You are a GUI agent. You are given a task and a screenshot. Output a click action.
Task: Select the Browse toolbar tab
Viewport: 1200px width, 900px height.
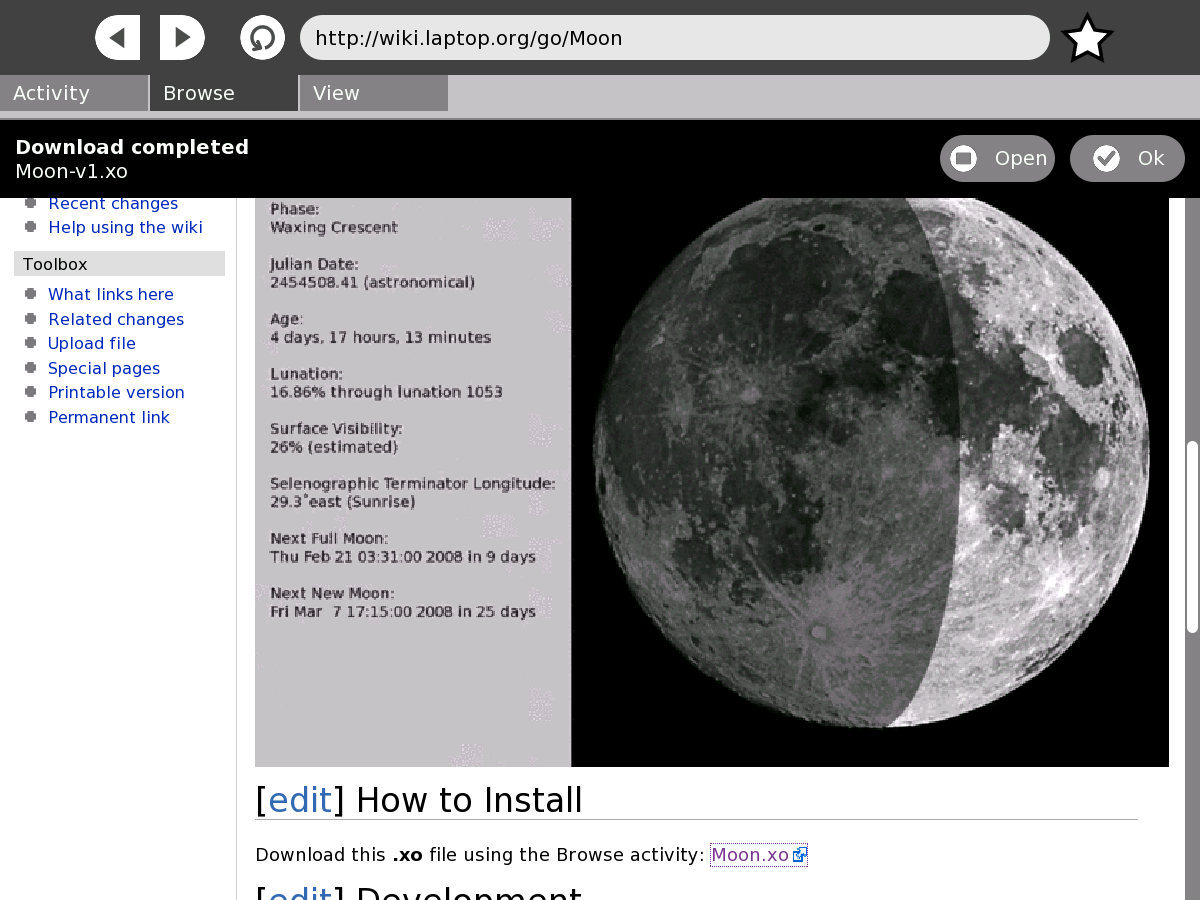tap(224, 93)
